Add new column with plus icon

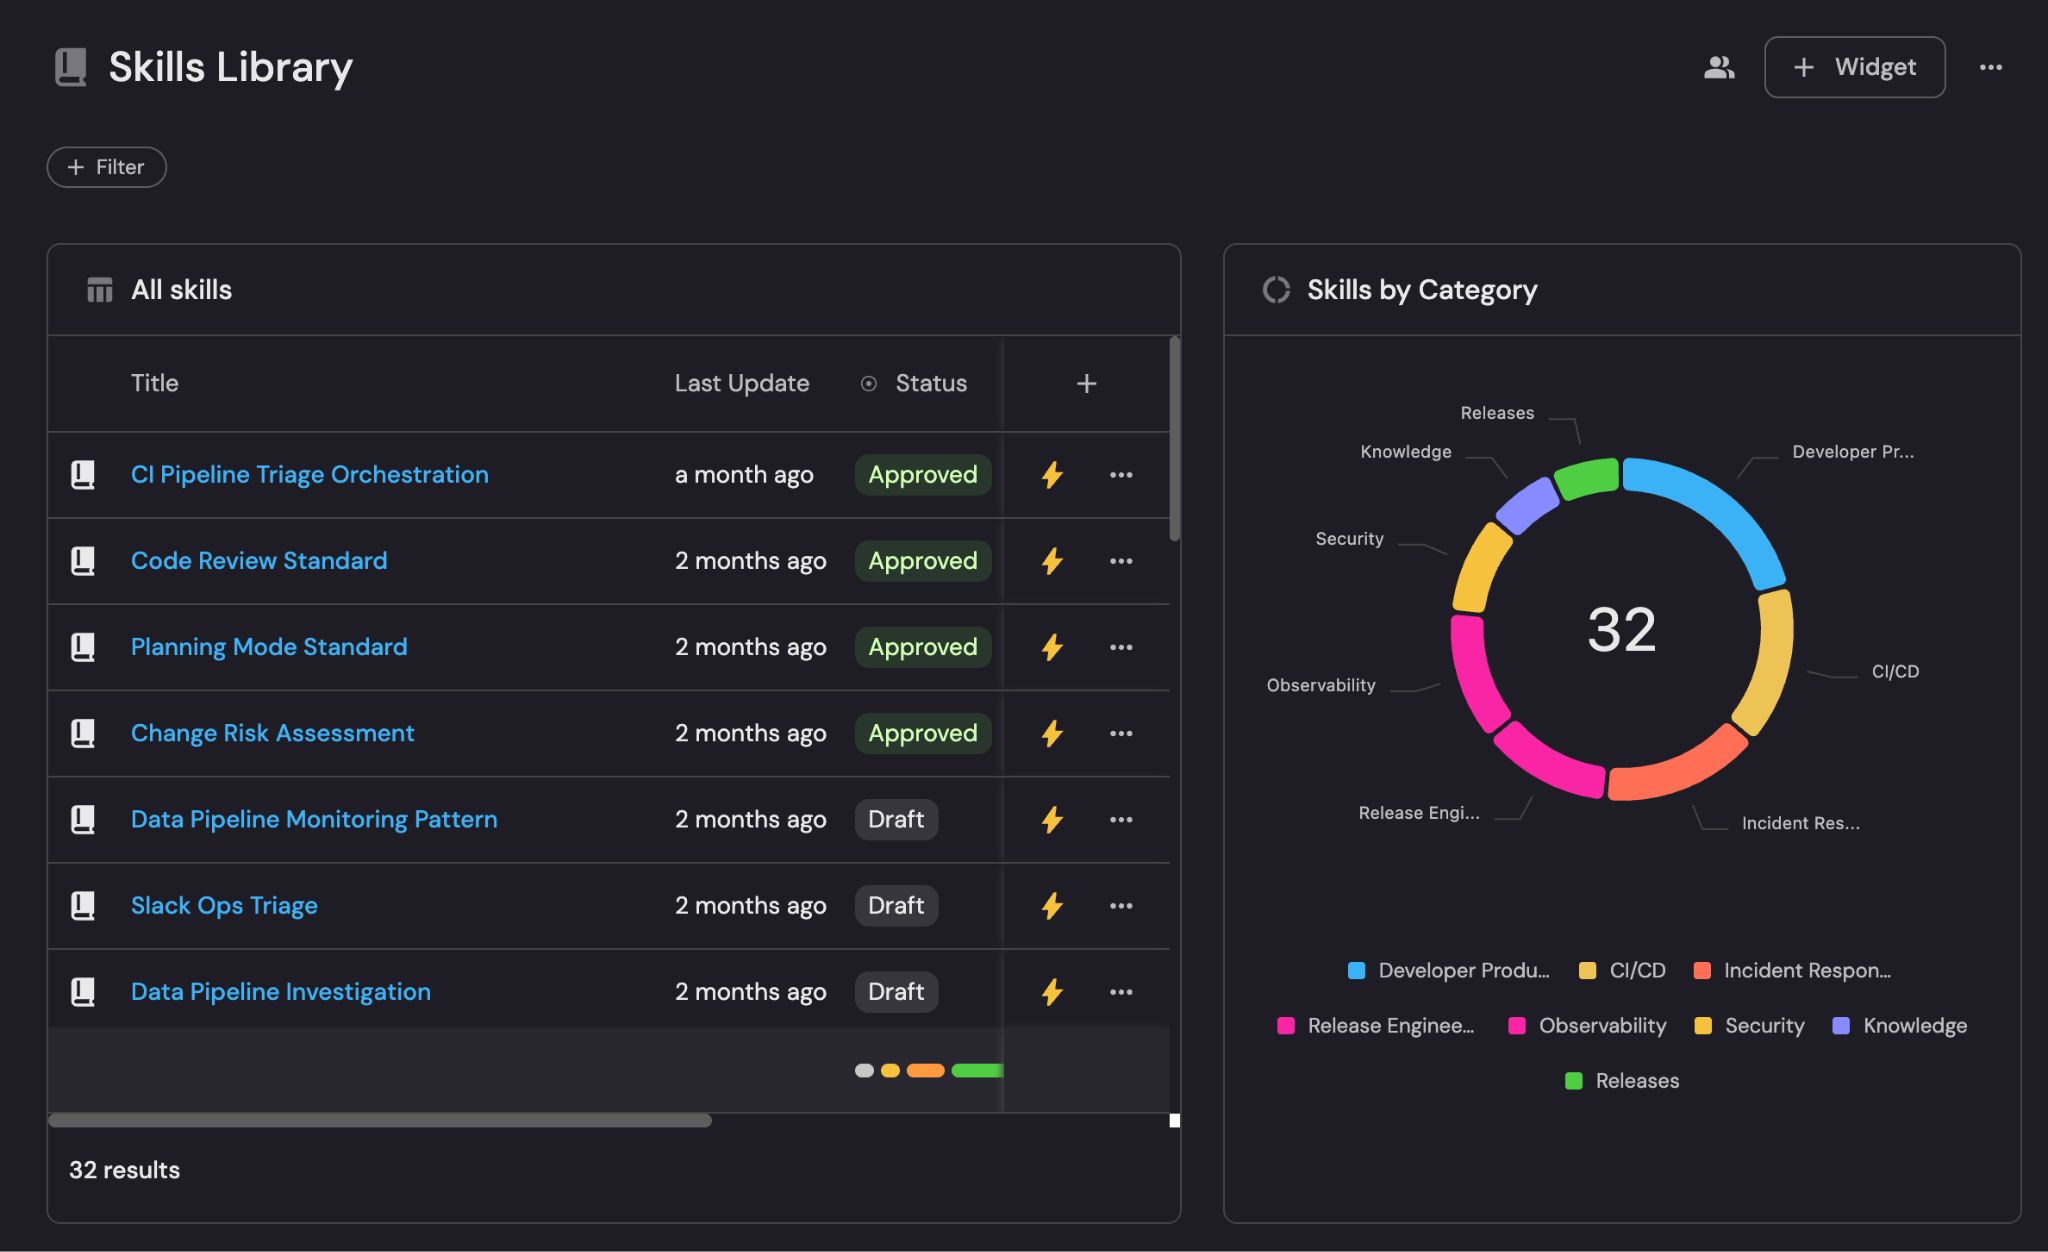pyautogui.click(x=1086, y=384)
